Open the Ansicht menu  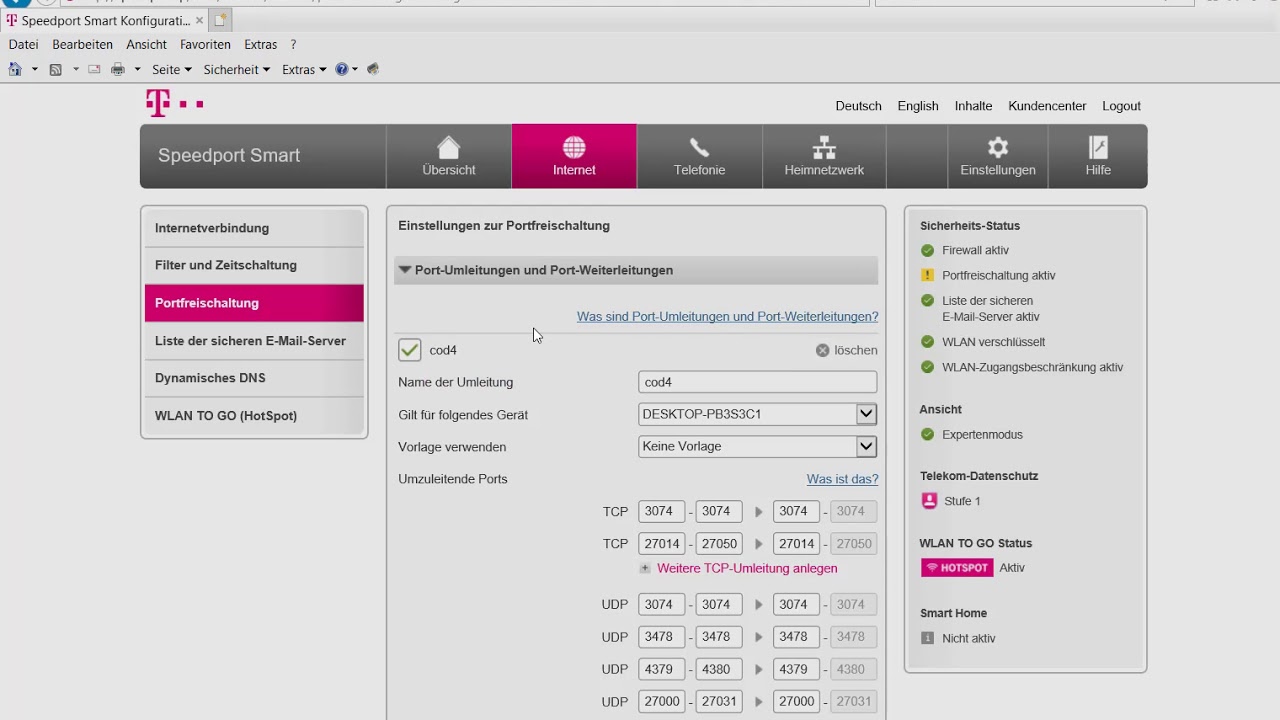[x=147, y=44]
